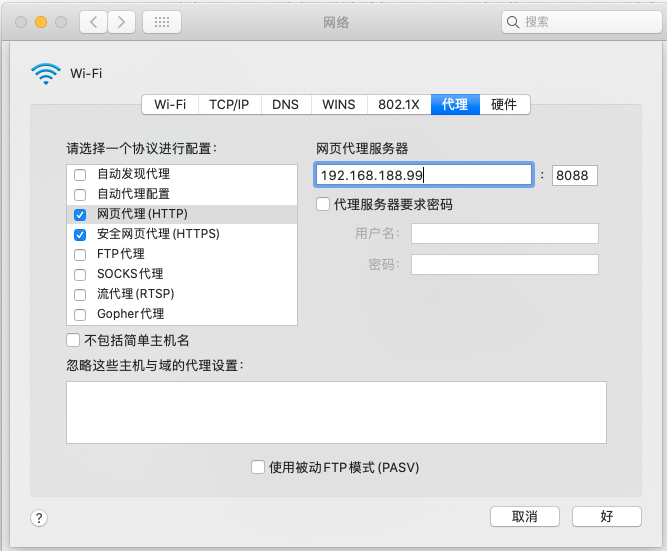Check 不包括简单主机名 option
Image resolution: width=667 pixels, height=551 pixels.
pyautogui.click(x=73, y=340)
